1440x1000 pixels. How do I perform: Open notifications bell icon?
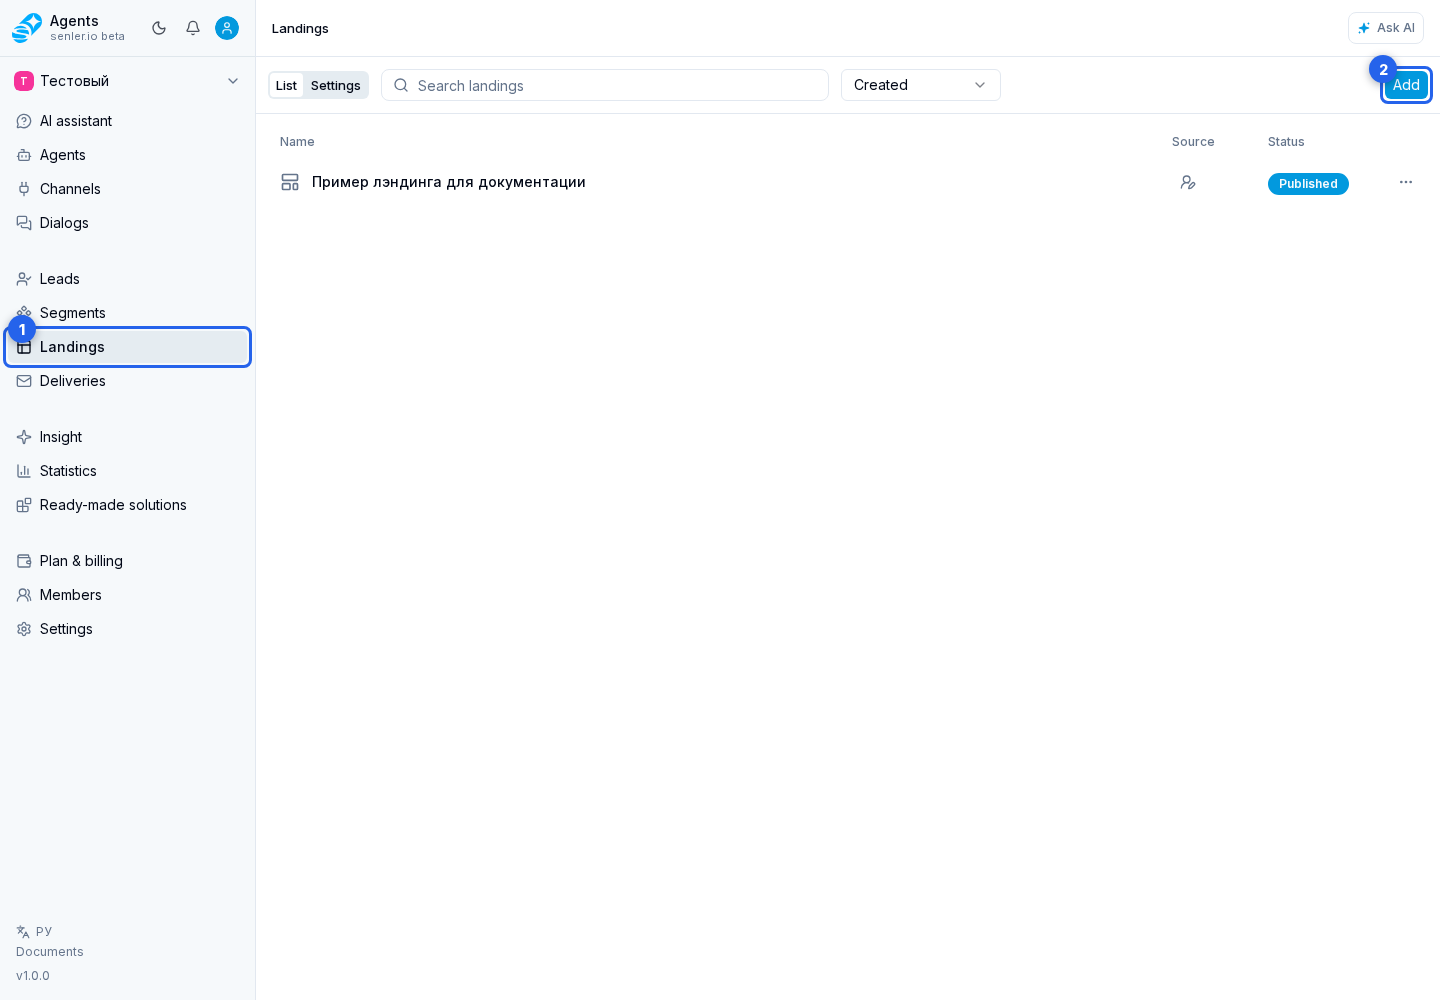click(193, 28)
